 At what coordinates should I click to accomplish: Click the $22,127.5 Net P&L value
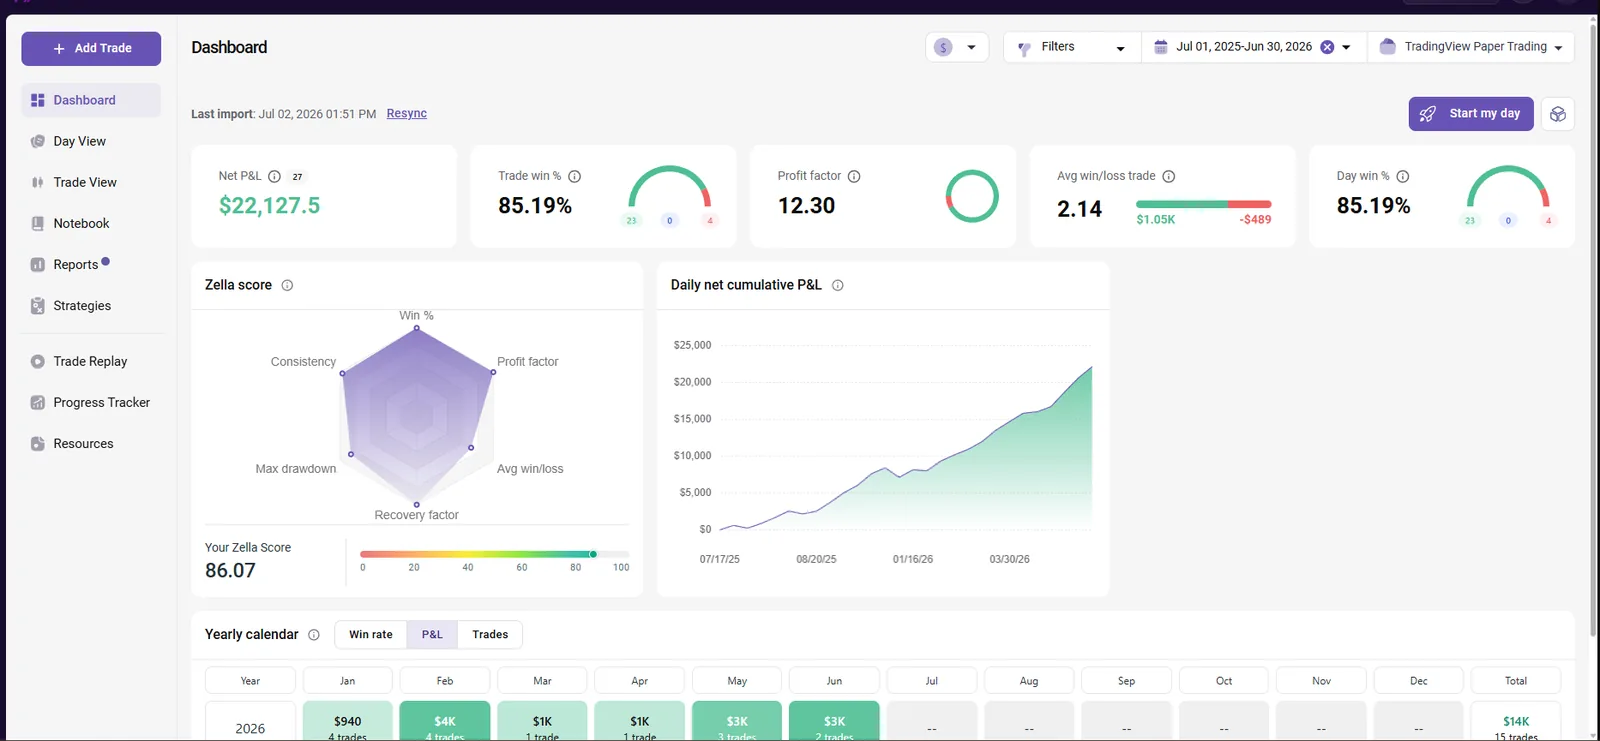click(270, 206)
